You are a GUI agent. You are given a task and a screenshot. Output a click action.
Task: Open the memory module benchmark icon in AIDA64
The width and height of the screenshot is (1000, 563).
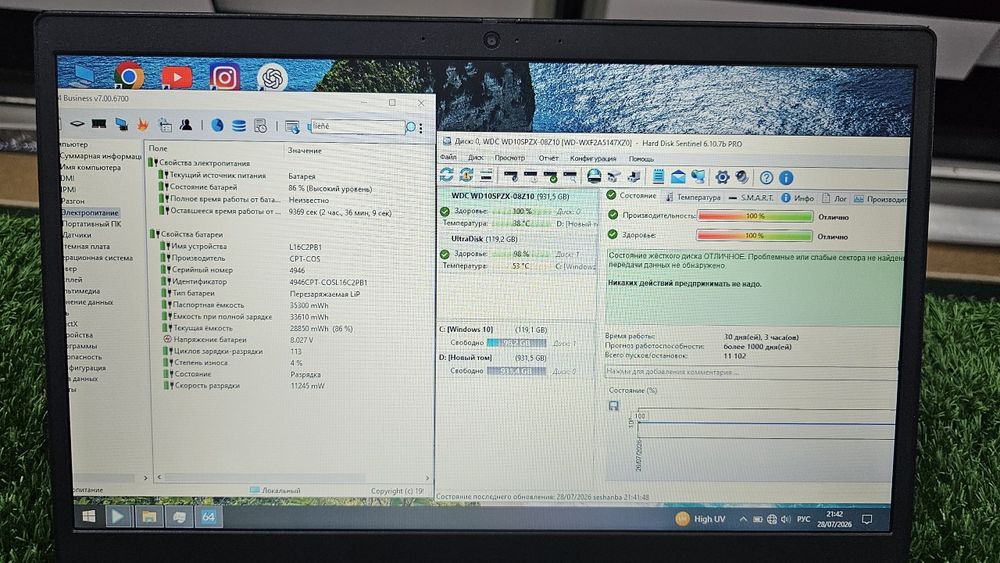point(99,124)
